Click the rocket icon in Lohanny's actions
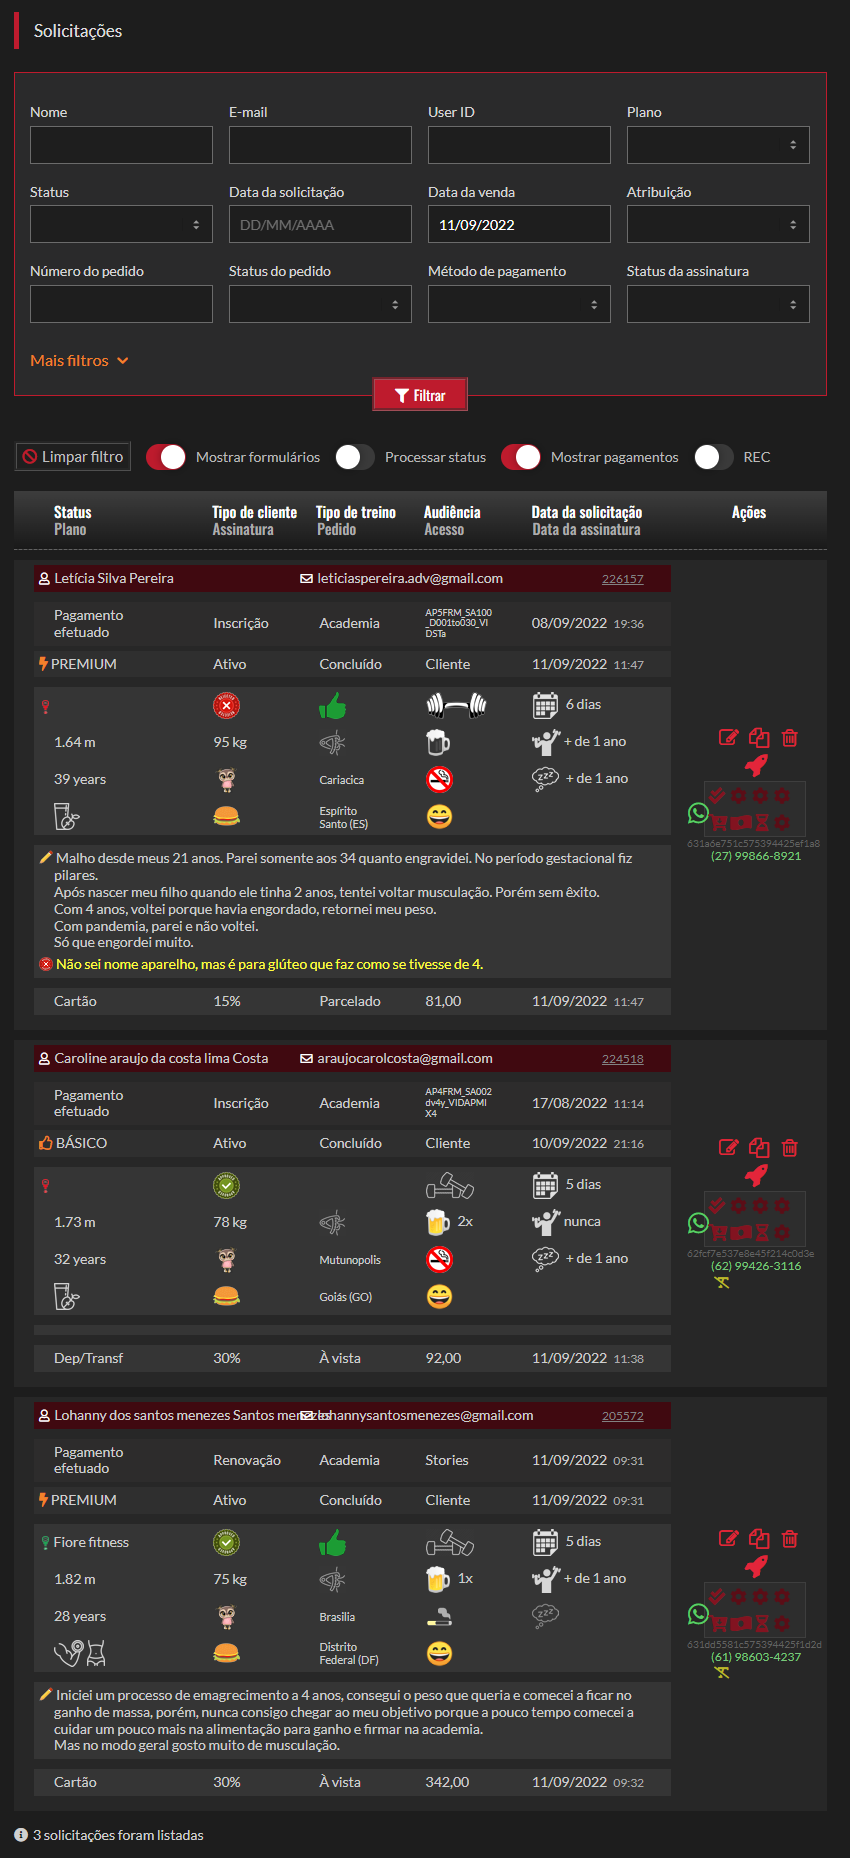 pos(757,1566)
